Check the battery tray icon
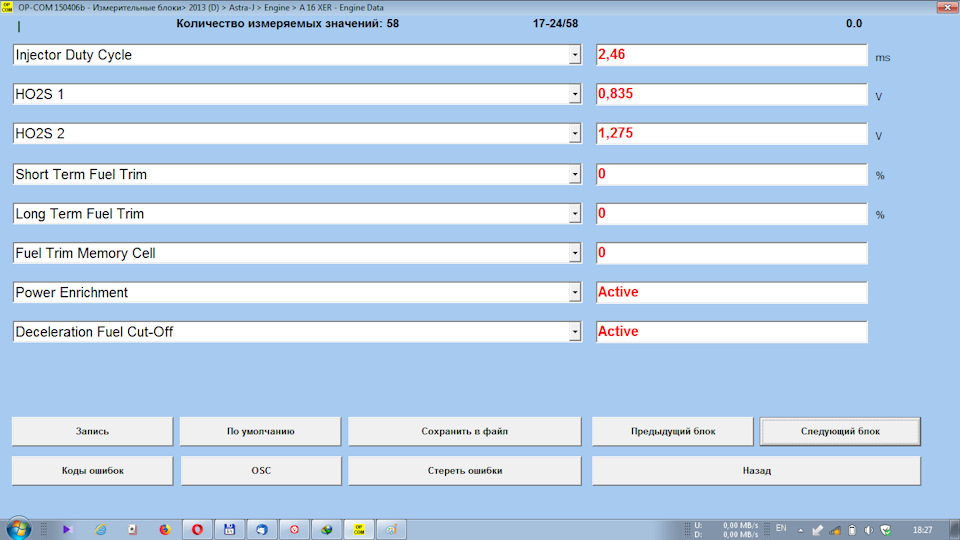960x540 pixels. click(x=852, y=530)
